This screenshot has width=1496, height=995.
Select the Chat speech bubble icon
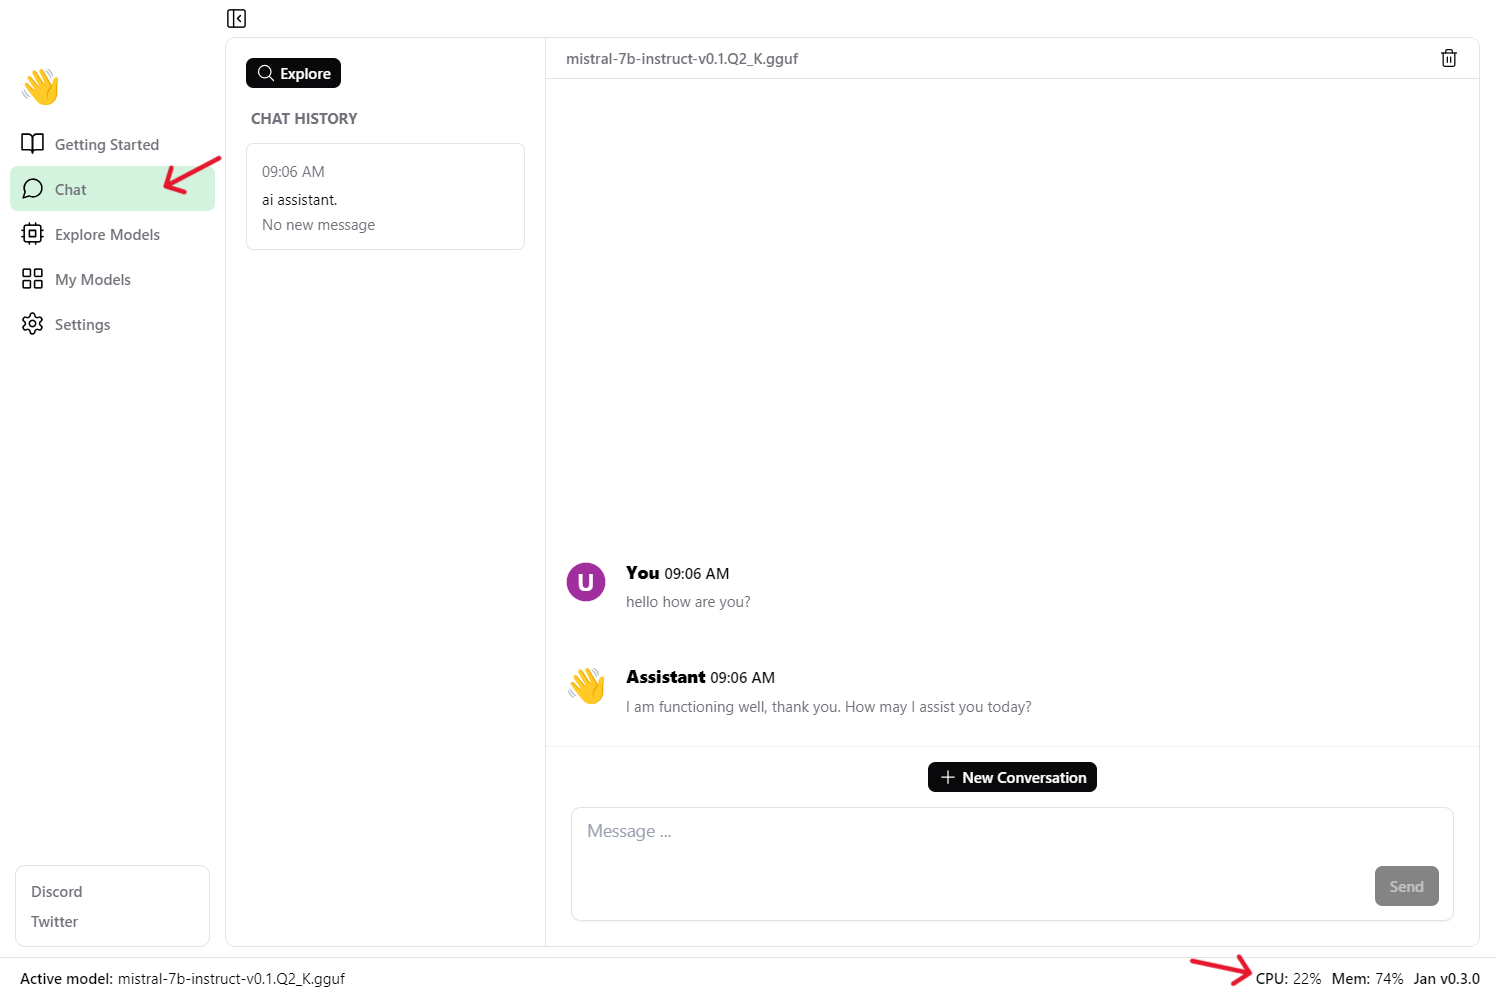click(33, 189)
